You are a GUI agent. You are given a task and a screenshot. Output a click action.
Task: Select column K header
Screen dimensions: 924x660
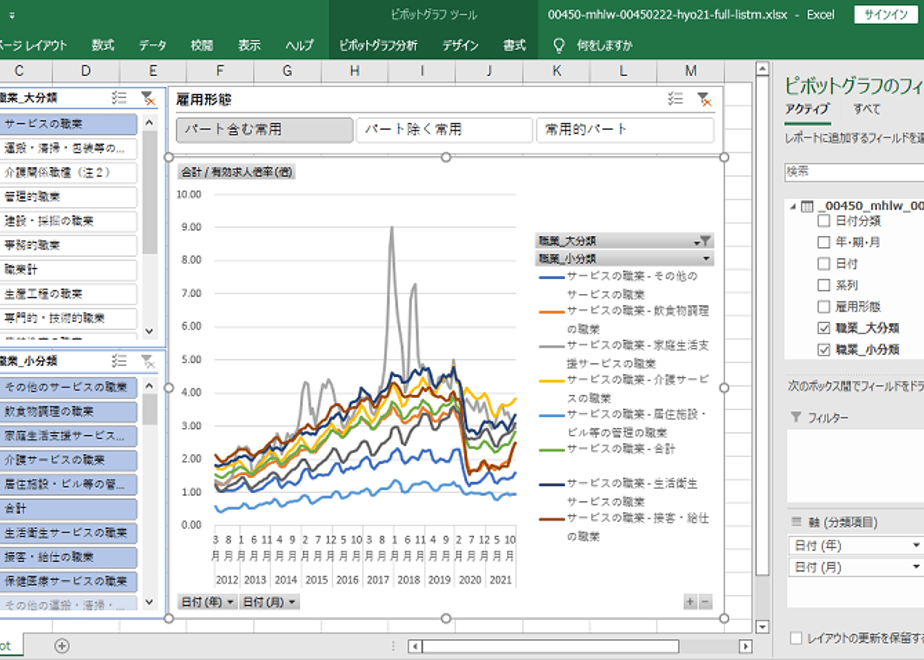click(x=556, y=71)
